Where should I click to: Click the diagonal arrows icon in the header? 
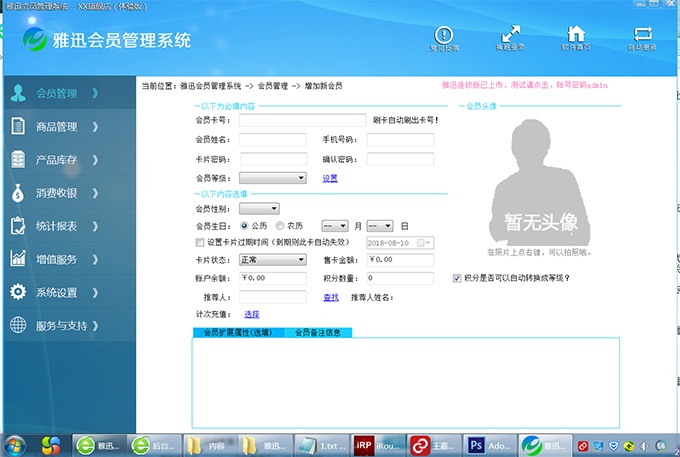click(509, 34)
